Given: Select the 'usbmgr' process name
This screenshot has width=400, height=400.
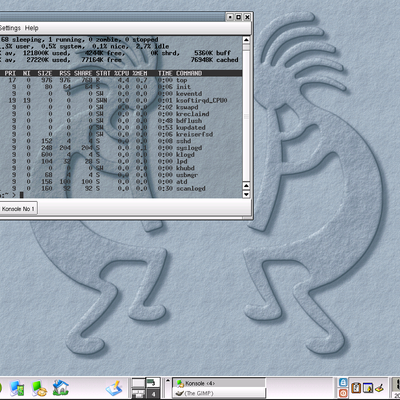Looking at the screenshot, I should [x=187, y=175].
